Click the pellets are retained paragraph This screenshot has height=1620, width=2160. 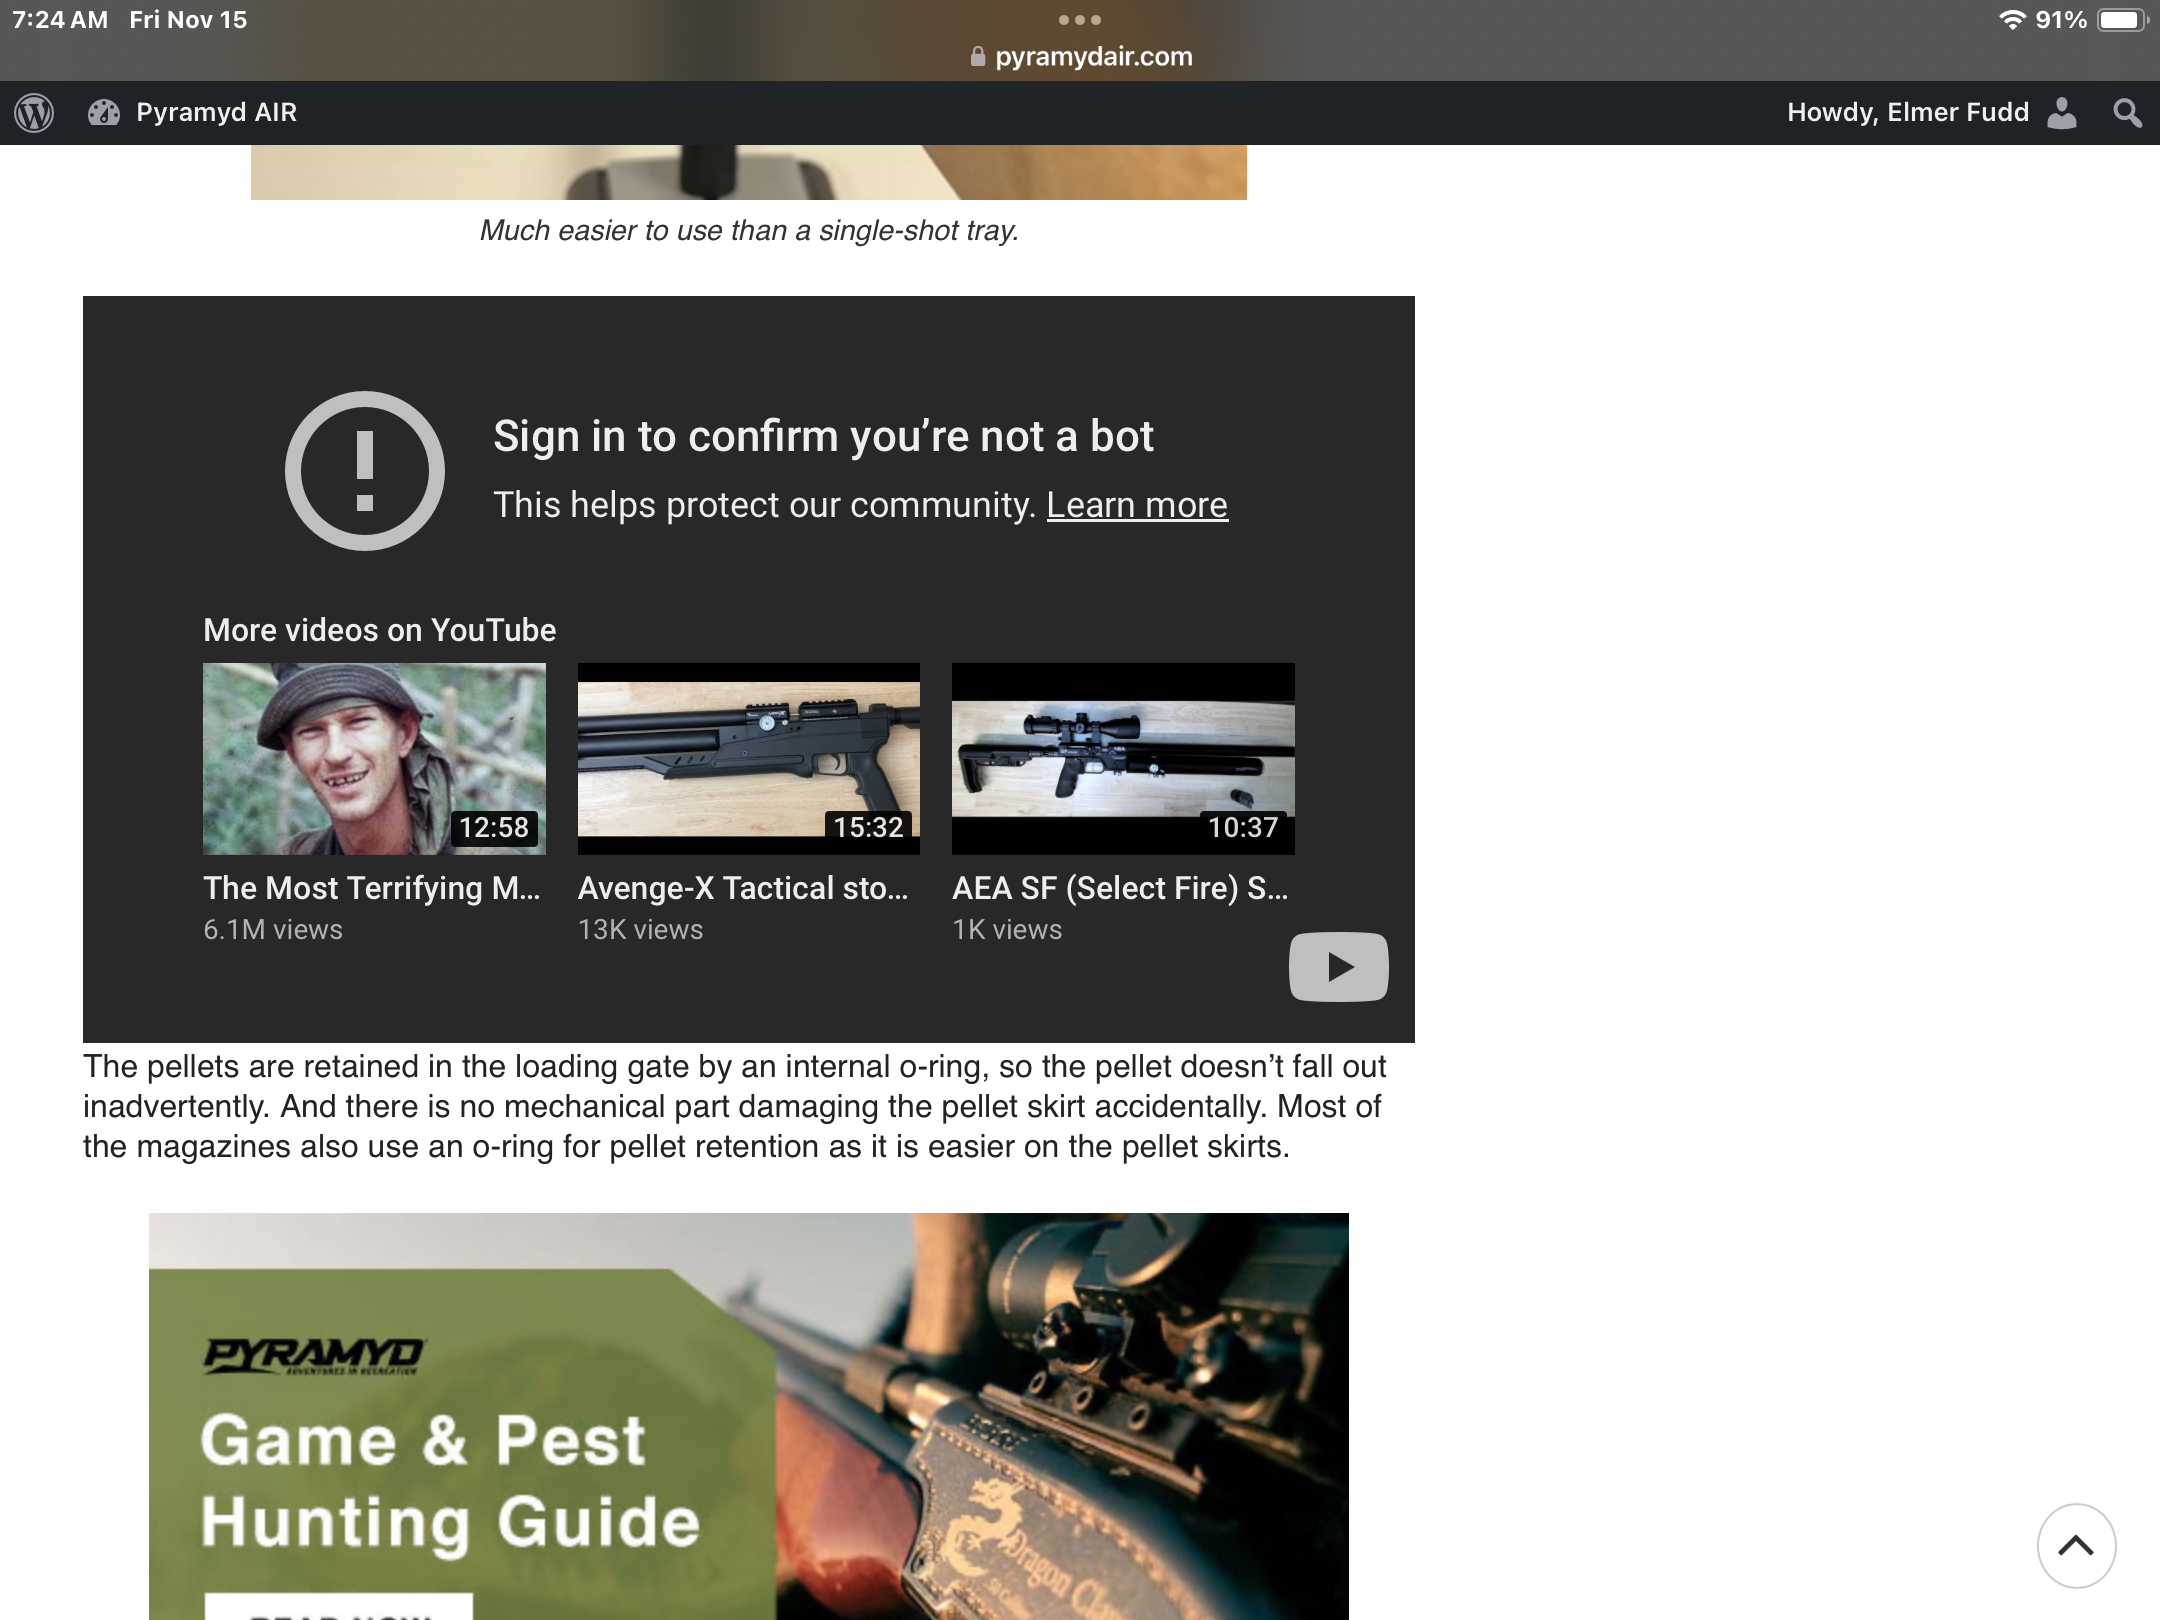coord(735,1107)
